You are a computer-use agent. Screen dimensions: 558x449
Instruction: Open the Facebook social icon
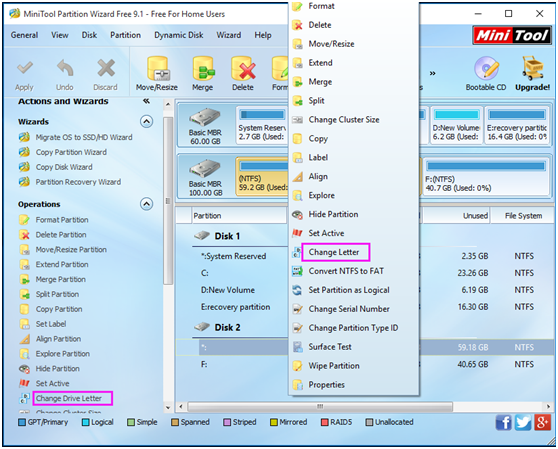tap(504, 422)
